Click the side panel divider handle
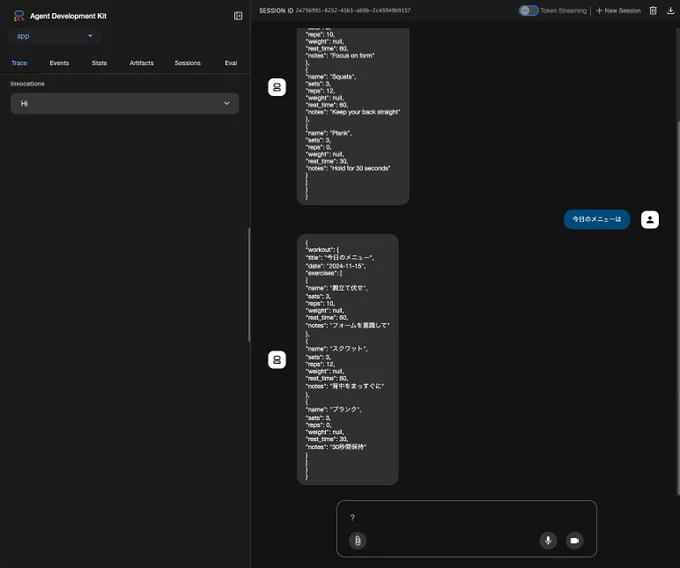The width and height of the screenshot is (680, 568). click(x=249, y=285)
